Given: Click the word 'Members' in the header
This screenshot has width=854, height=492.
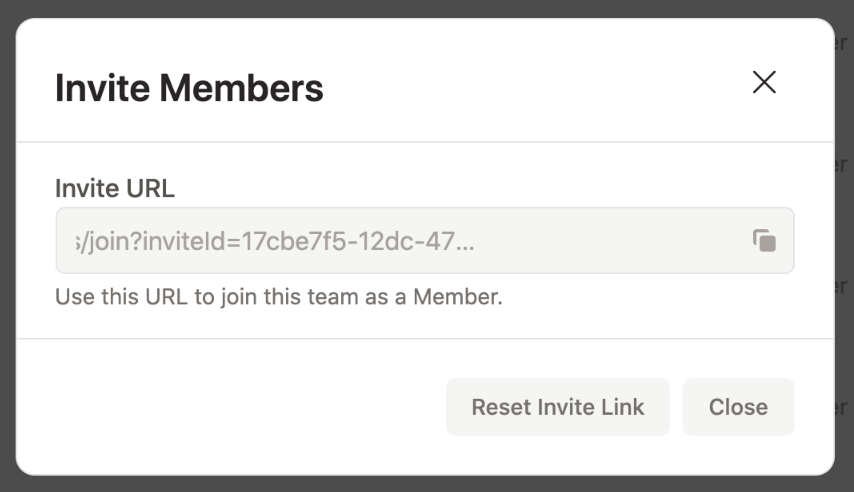Looking at the screenshot, I should pos(241,88).
